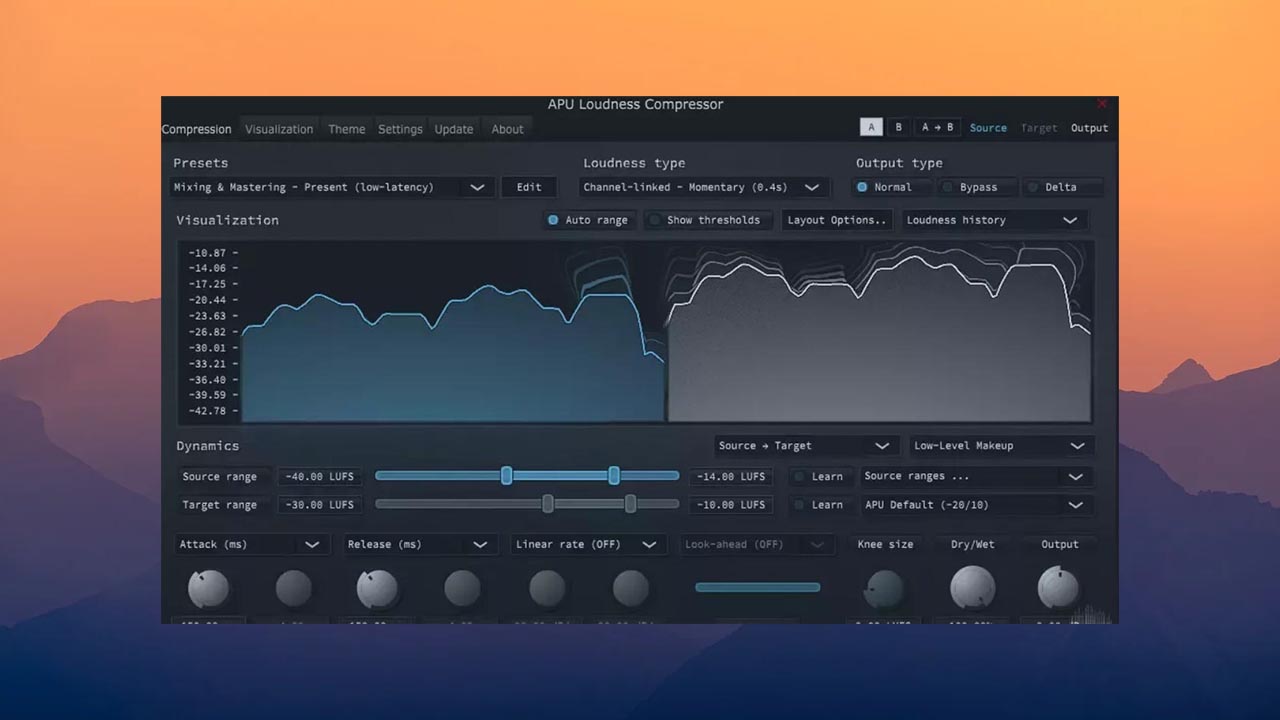Image resolution: width=1280 pixels, height=720 pixels.
Task: Toggle Show thresholds in the visualization
Action: [x=708, y=220]
